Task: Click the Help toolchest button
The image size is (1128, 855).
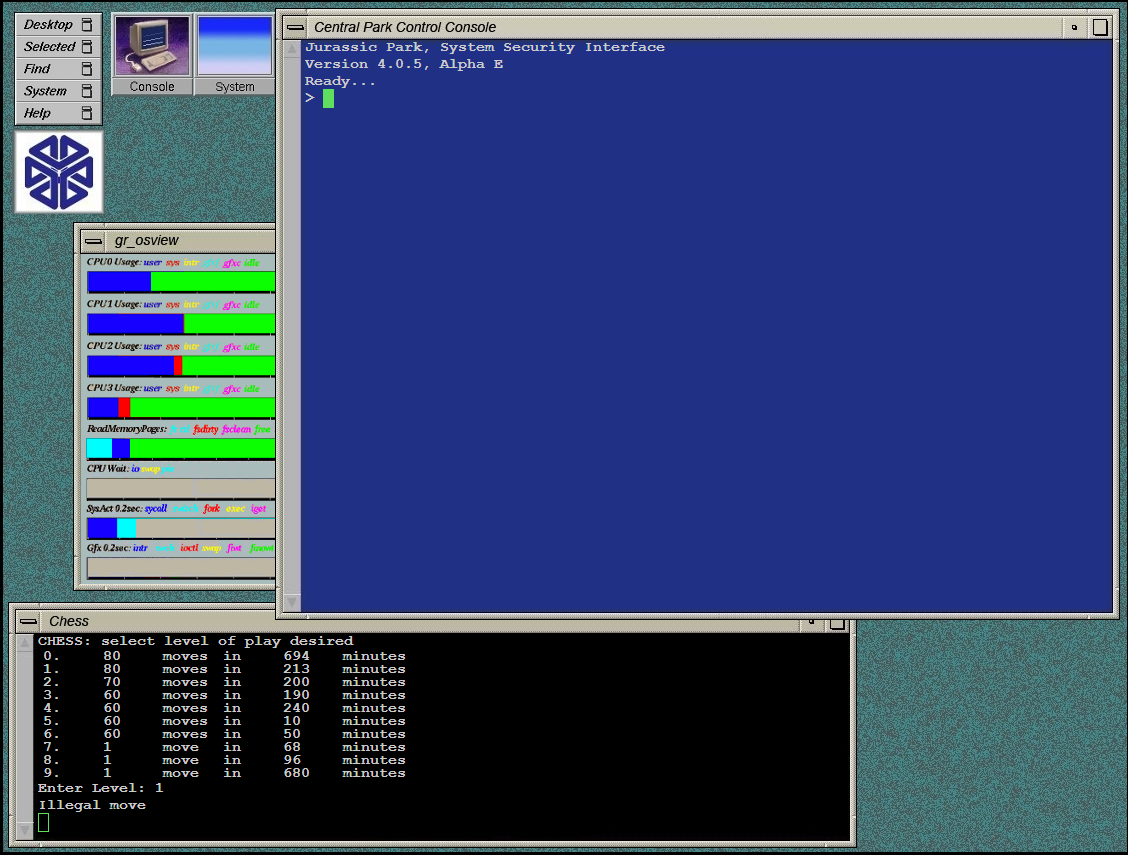Action: tap(38, 113)
